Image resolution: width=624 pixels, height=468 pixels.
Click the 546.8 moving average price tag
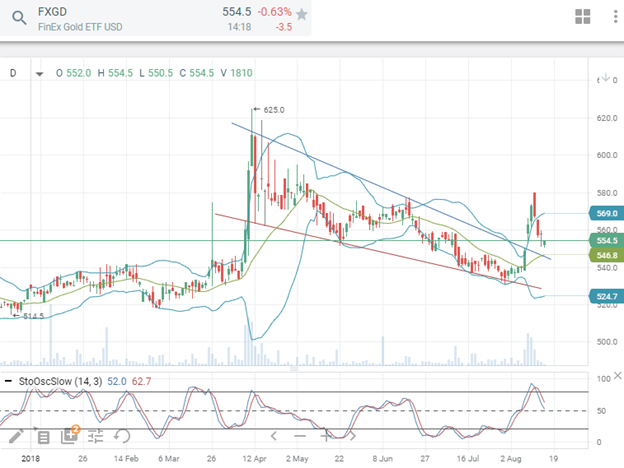(606, 255)
